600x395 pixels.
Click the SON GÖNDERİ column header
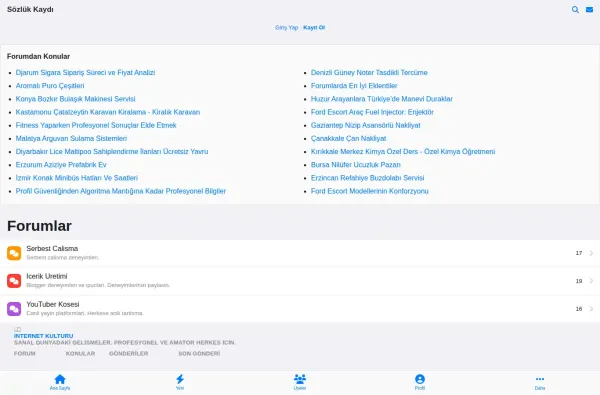(199, 354)
